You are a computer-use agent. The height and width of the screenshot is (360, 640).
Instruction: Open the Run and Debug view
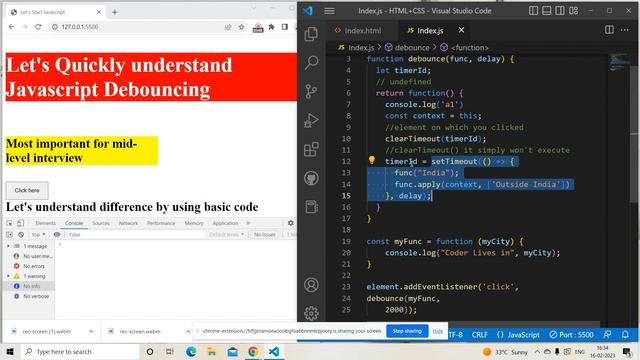pyautogui.click(x=311, y=120)
